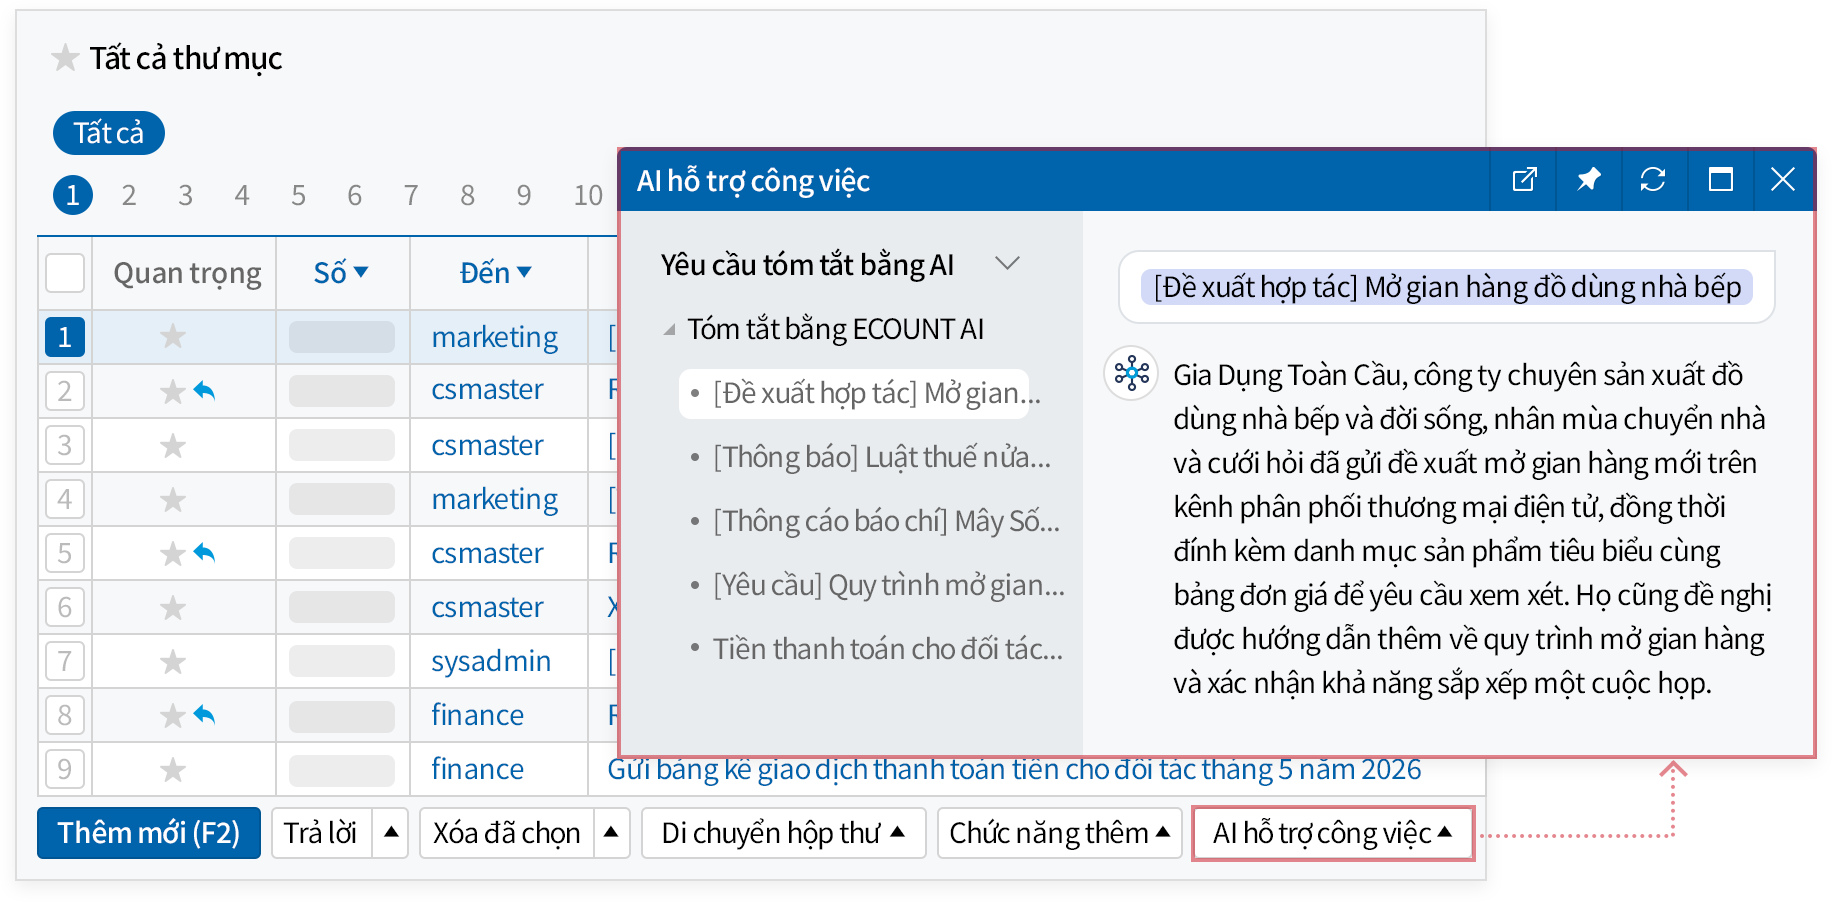Star the email in row 5
Viewport: 1832px width, 902px height.
tap(173, 553)
